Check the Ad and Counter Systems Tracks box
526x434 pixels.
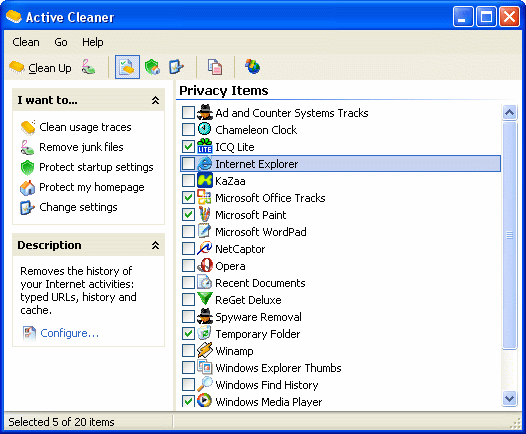click(x=188, y=113)
